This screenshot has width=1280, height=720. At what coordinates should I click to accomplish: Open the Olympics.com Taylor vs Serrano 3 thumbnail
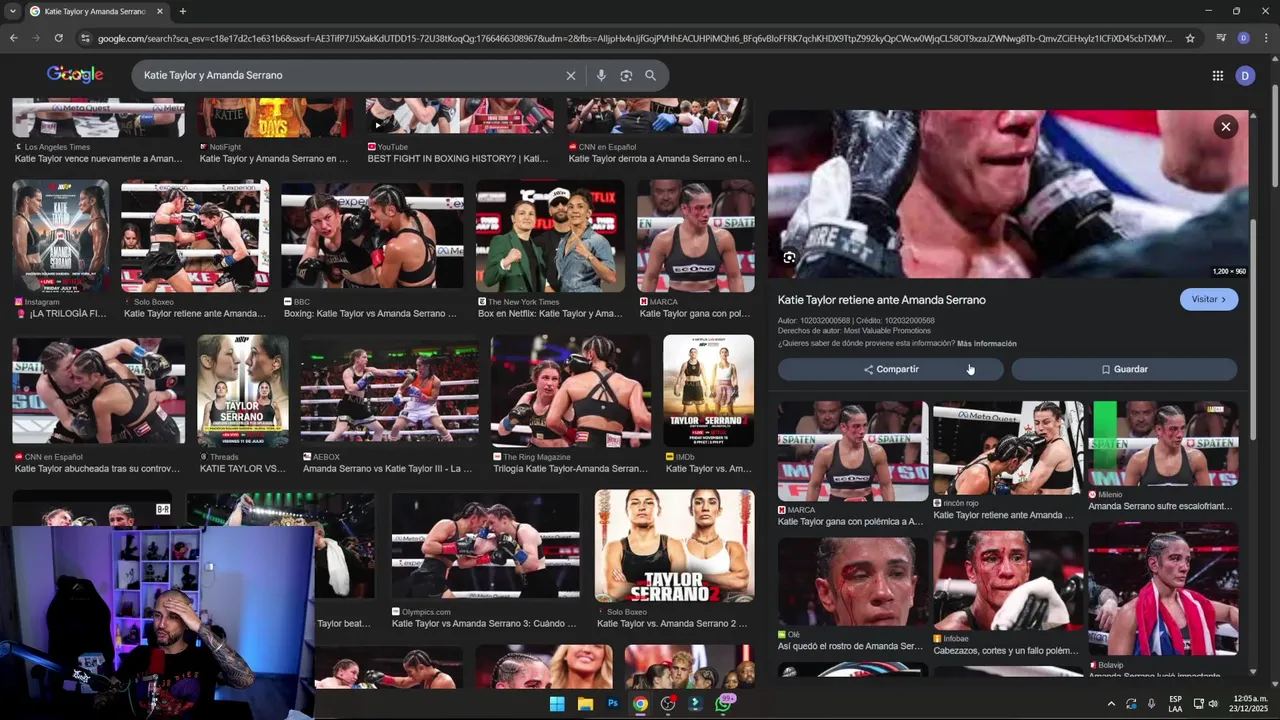coord(485,546)
